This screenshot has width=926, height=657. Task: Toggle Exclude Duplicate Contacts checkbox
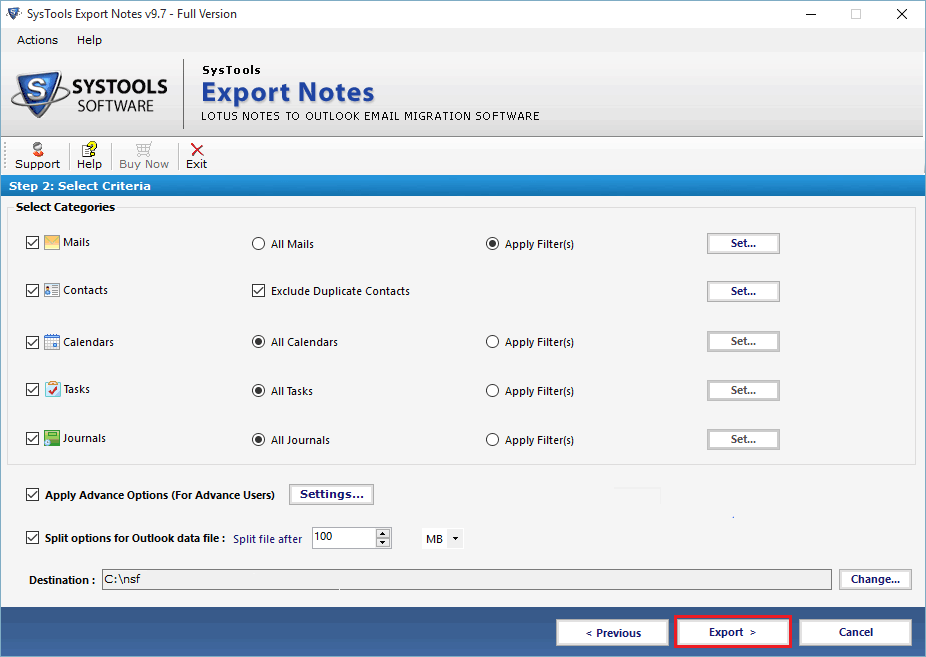coord(258,290)
